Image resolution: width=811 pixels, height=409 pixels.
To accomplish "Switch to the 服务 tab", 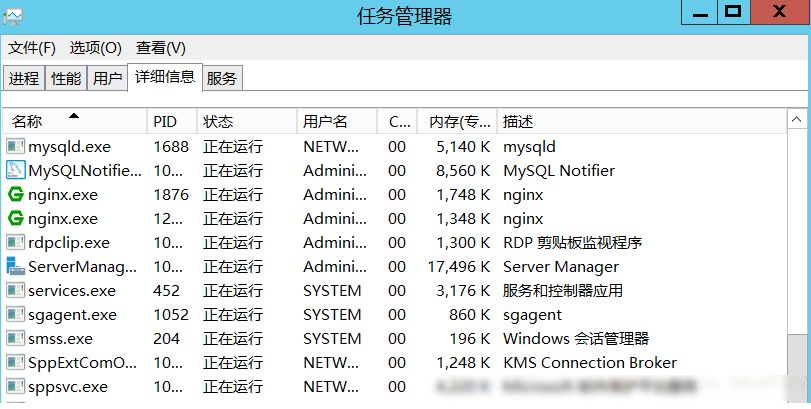I will (x=222, y=78).
